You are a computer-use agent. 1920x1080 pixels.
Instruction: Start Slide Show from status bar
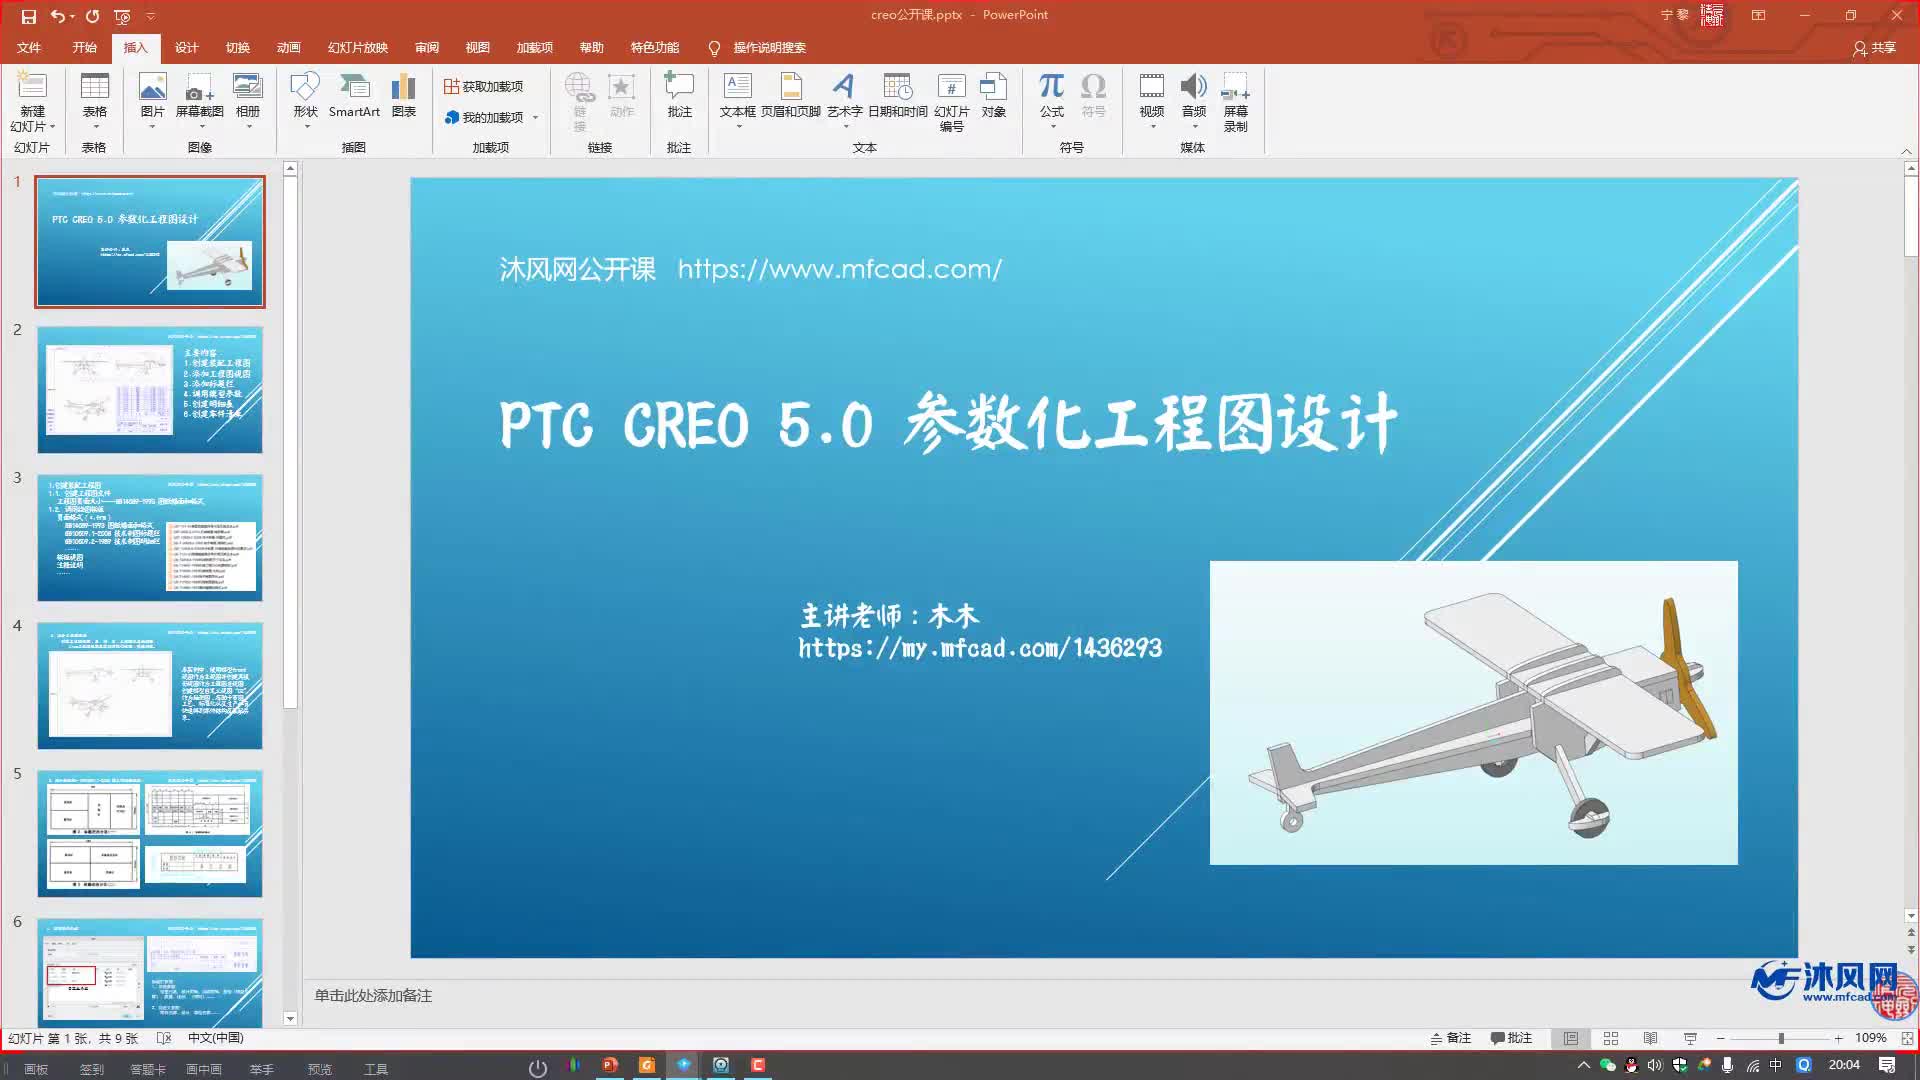tap(1690, 1038)
